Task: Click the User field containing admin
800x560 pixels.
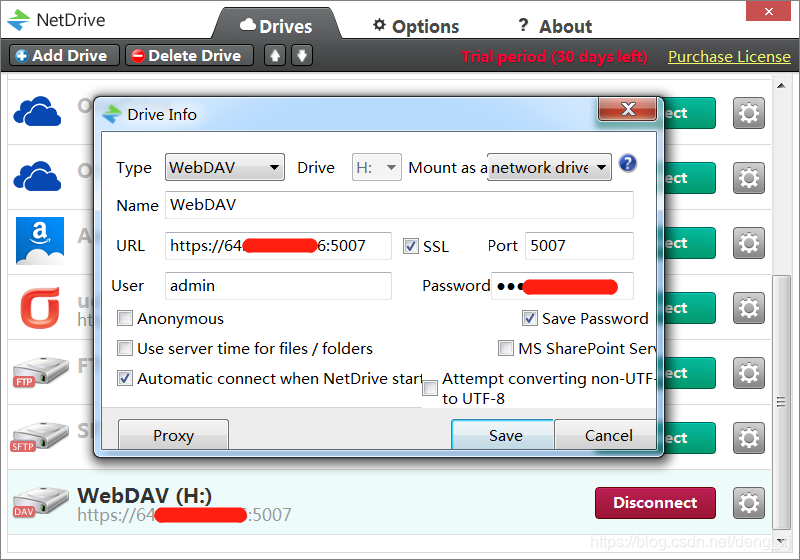Action: point(278,286)
